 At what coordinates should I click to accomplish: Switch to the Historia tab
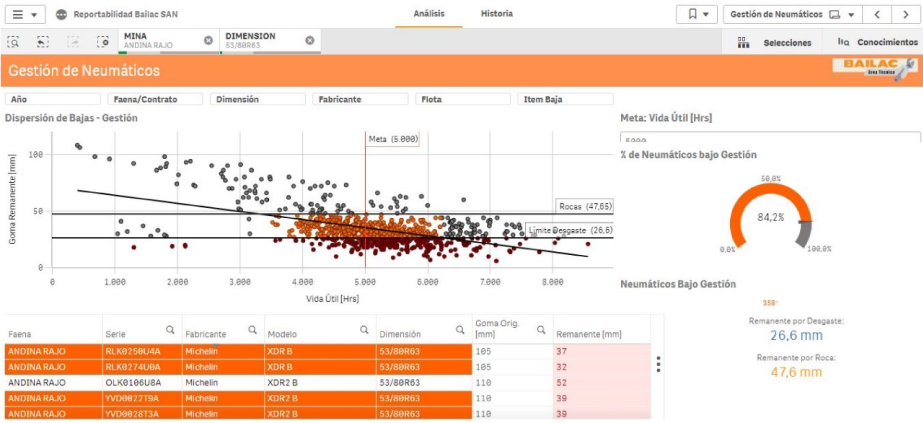[x=497, y=14]
